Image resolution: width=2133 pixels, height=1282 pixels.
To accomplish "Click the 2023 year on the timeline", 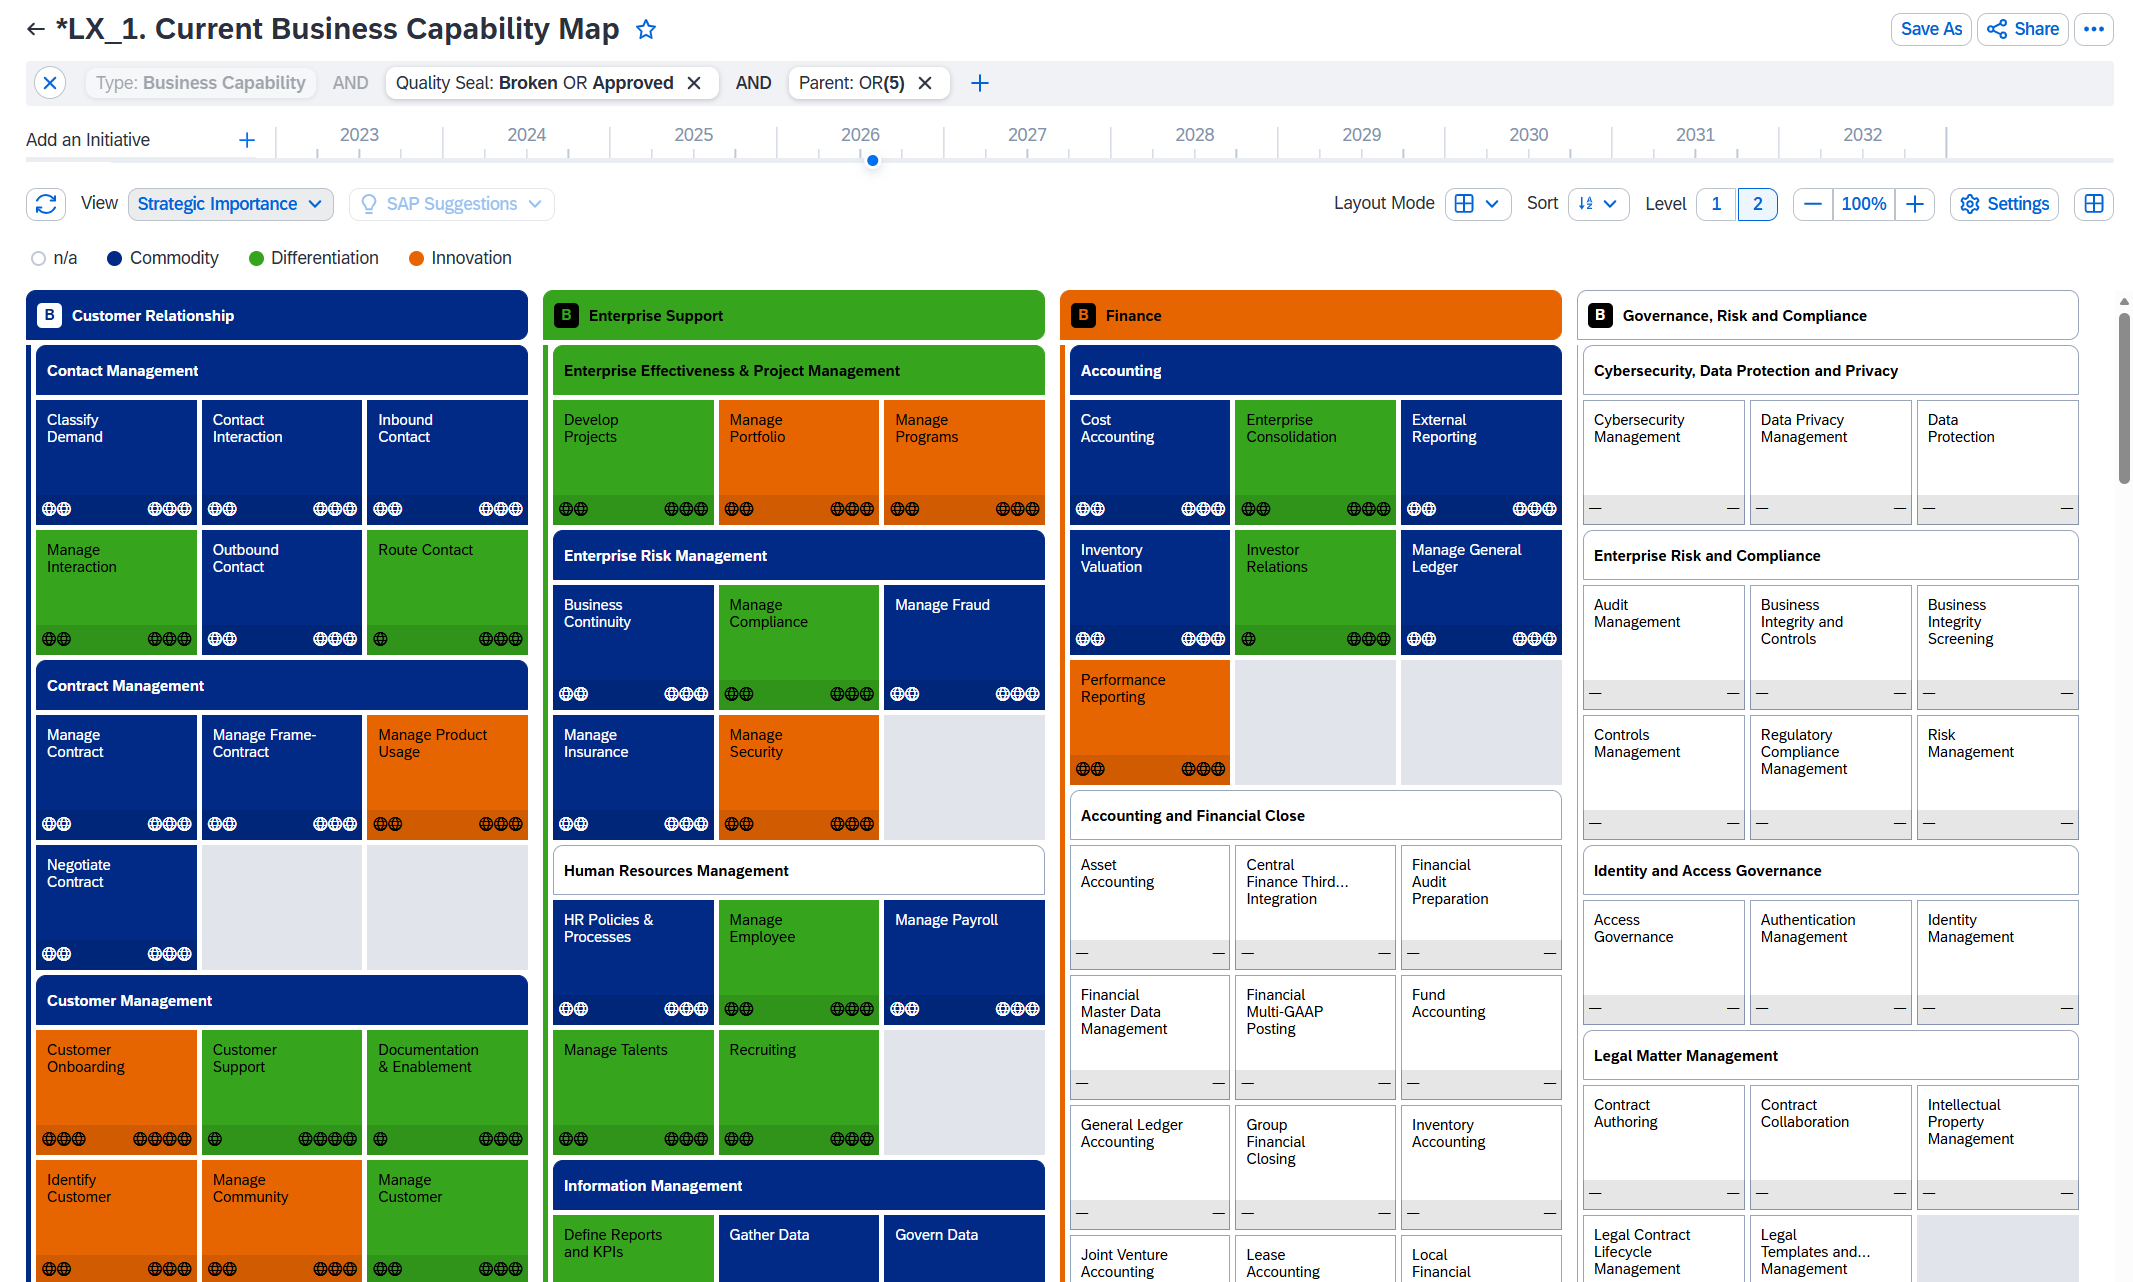I will tap(359, 134).
